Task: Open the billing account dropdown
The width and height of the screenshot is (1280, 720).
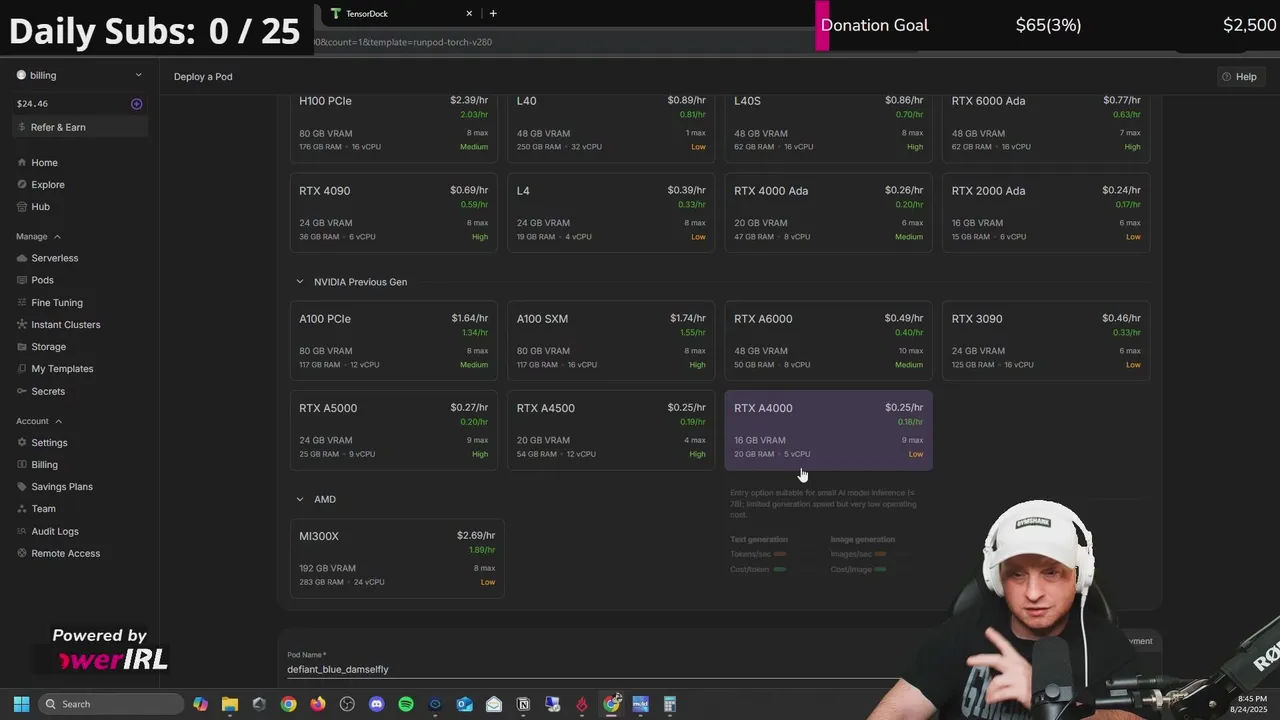Action: [80, 75]
